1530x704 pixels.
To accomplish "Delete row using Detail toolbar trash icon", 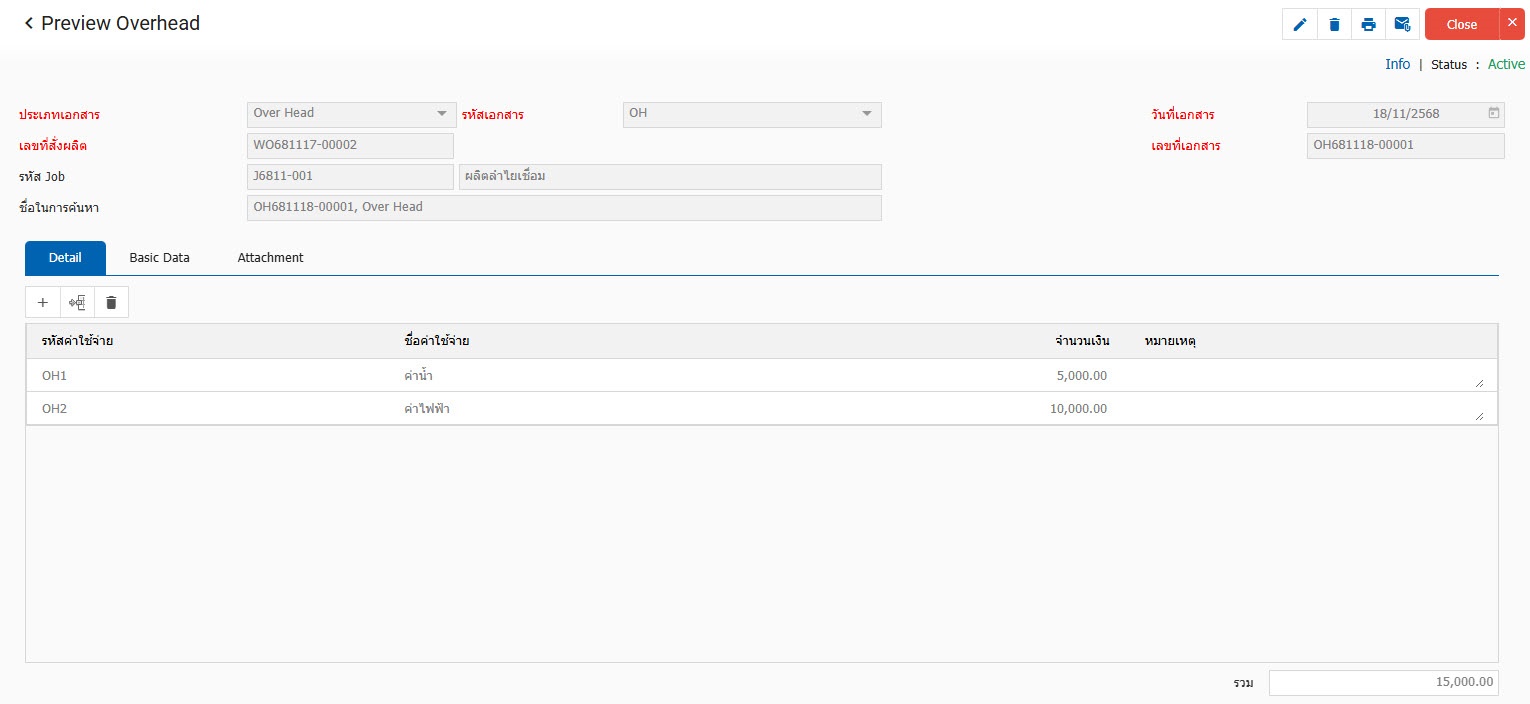I will click(111, 302).
